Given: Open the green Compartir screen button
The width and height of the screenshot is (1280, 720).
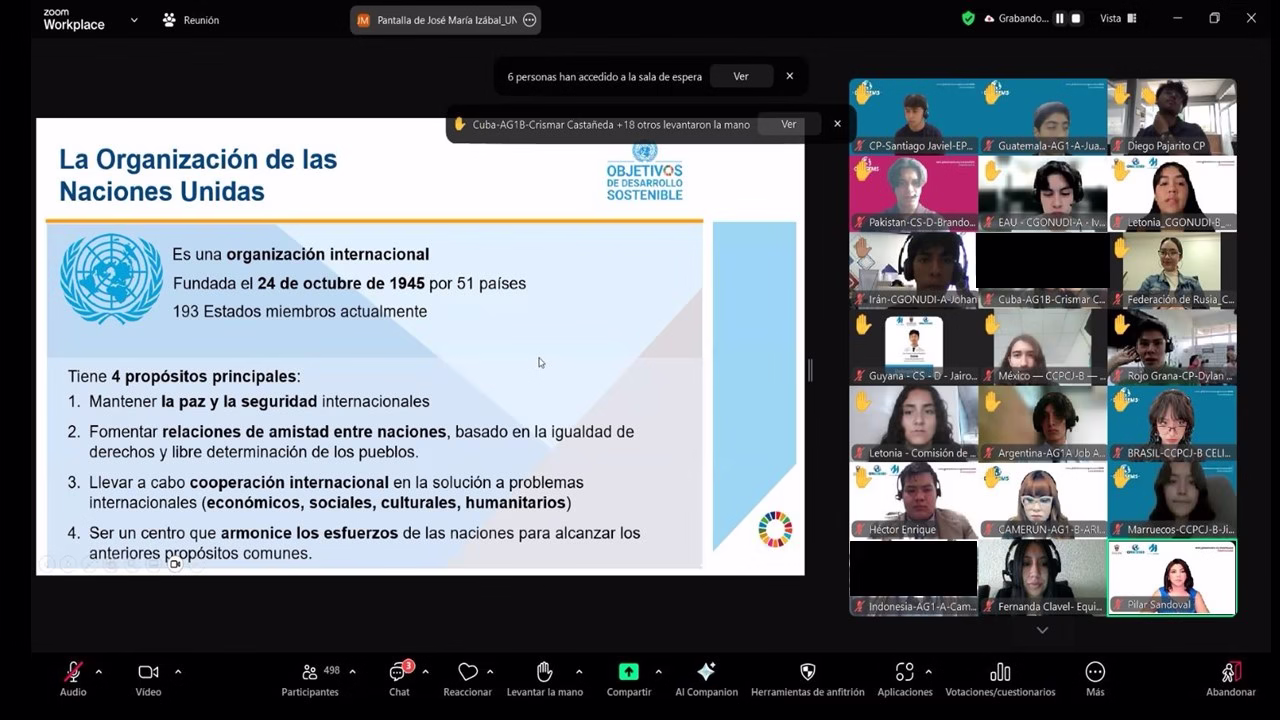Looking at the screenshot, I should coord(628,672).
